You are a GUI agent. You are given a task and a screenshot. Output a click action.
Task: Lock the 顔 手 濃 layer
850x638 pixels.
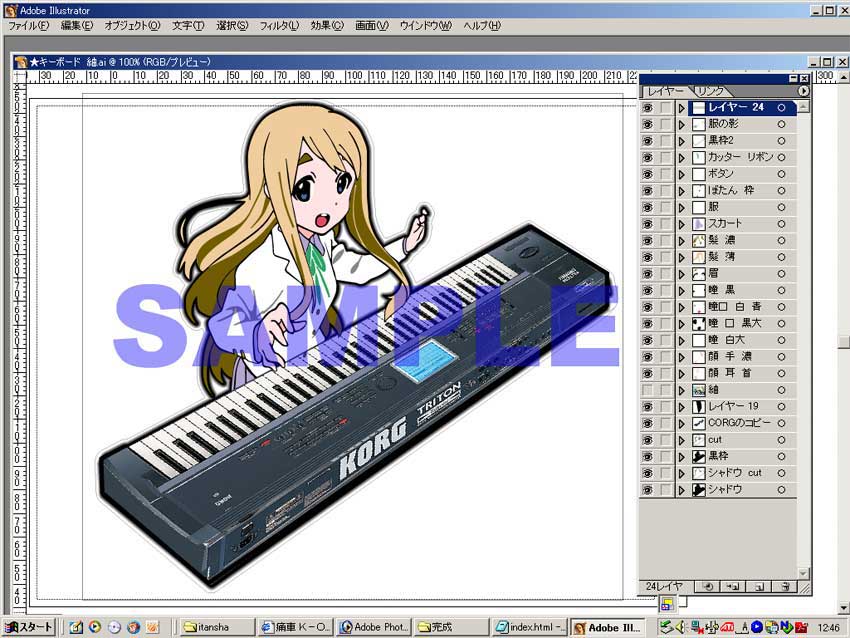tap(665, 357)
